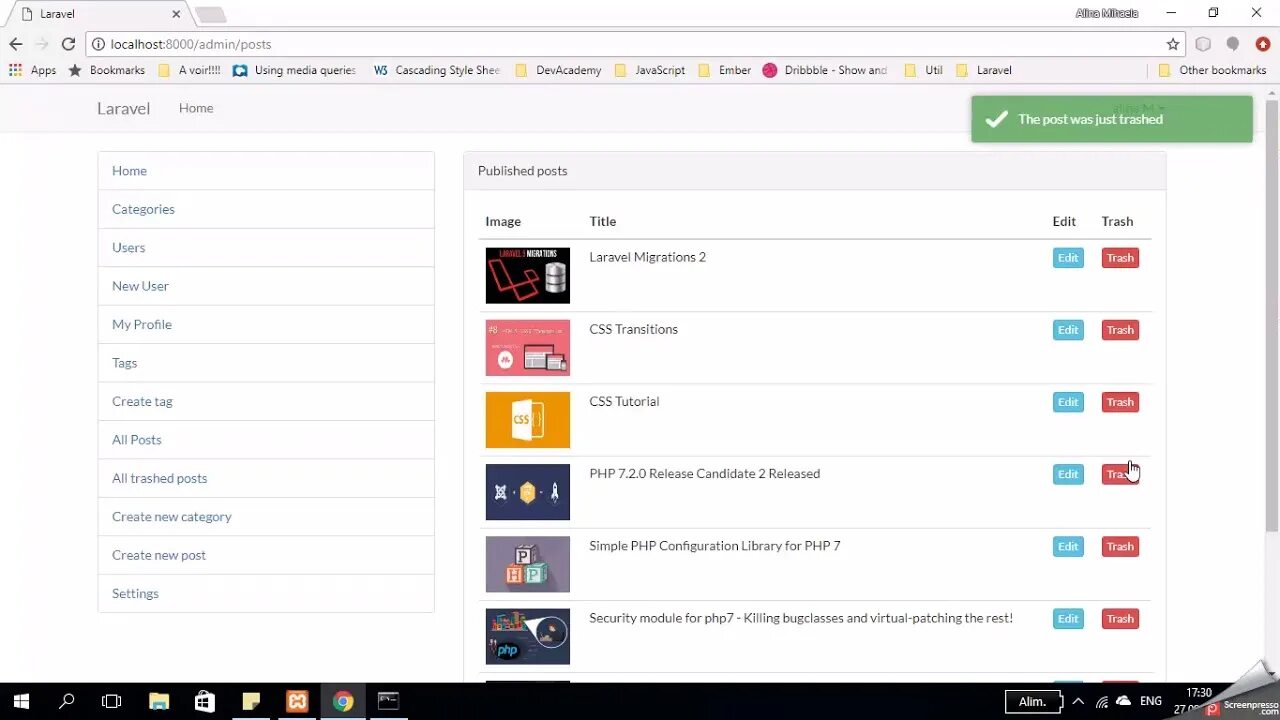Screen dimensions: 1280x720
Task: Open the Util bookmark folder
Action: click(x=923, y=70)
